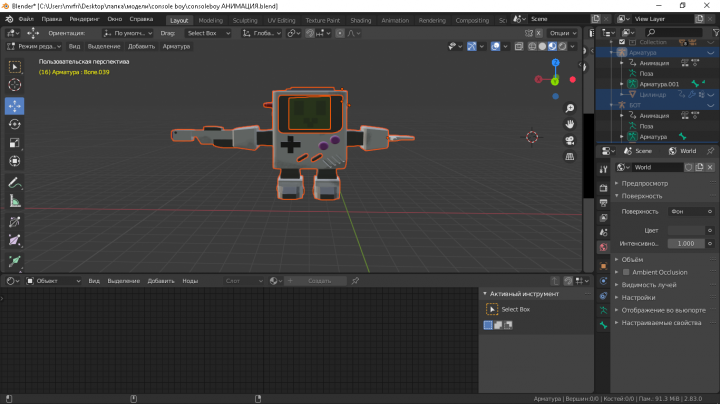Screen dimensions: 720x404
Task: Expand the Viewport Display panel
Action: click(x=664, y=310)
